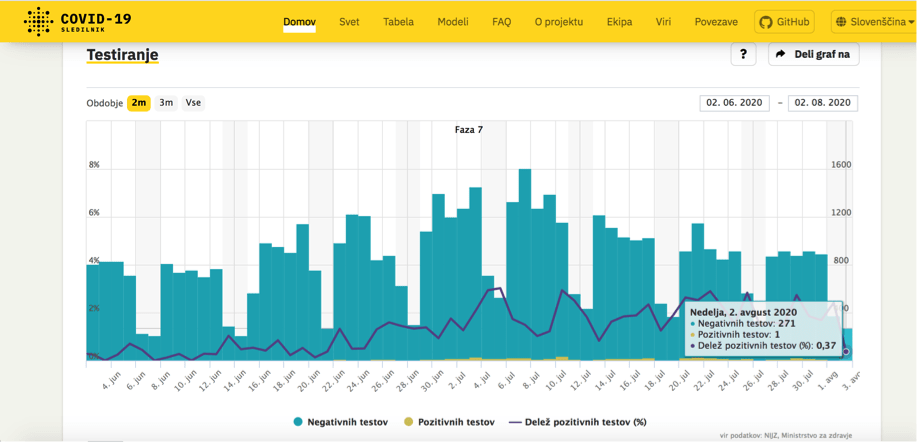Open the question mark help button
This screenshot has height=442, width=917.
click(743, 55)
